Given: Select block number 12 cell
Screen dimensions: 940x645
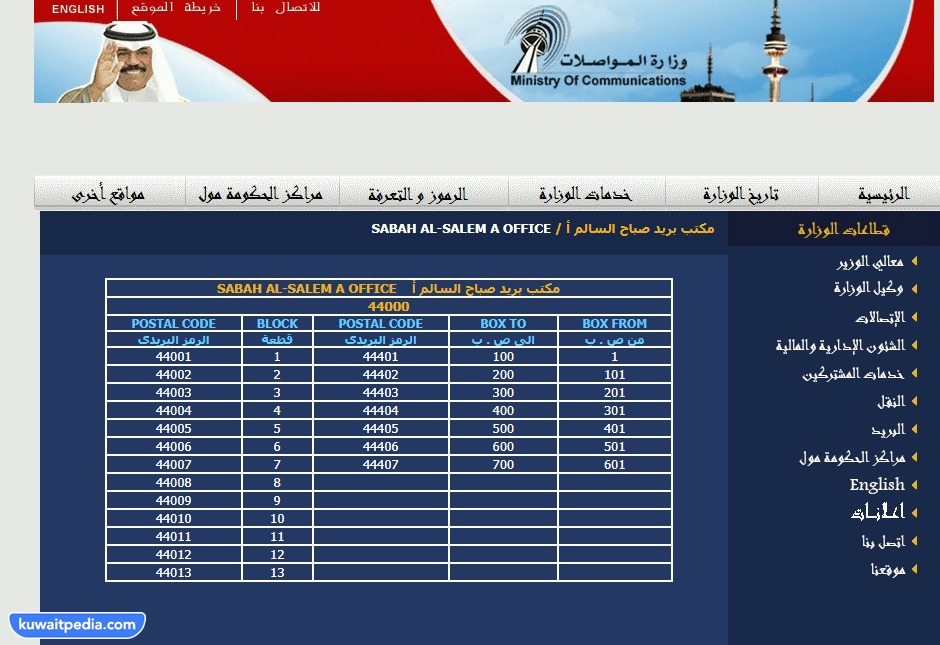Looking at the screenshot, I should coord(277,554).
